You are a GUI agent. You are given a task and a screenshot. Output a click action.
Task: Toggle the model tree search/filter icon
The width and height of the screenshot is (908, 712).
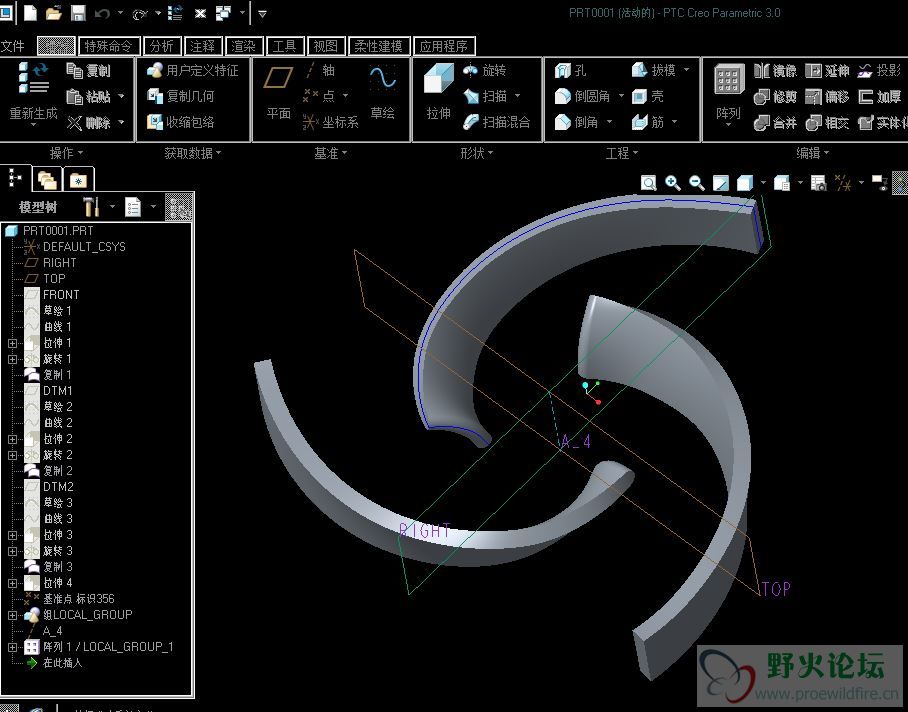(x=179, y=207)
